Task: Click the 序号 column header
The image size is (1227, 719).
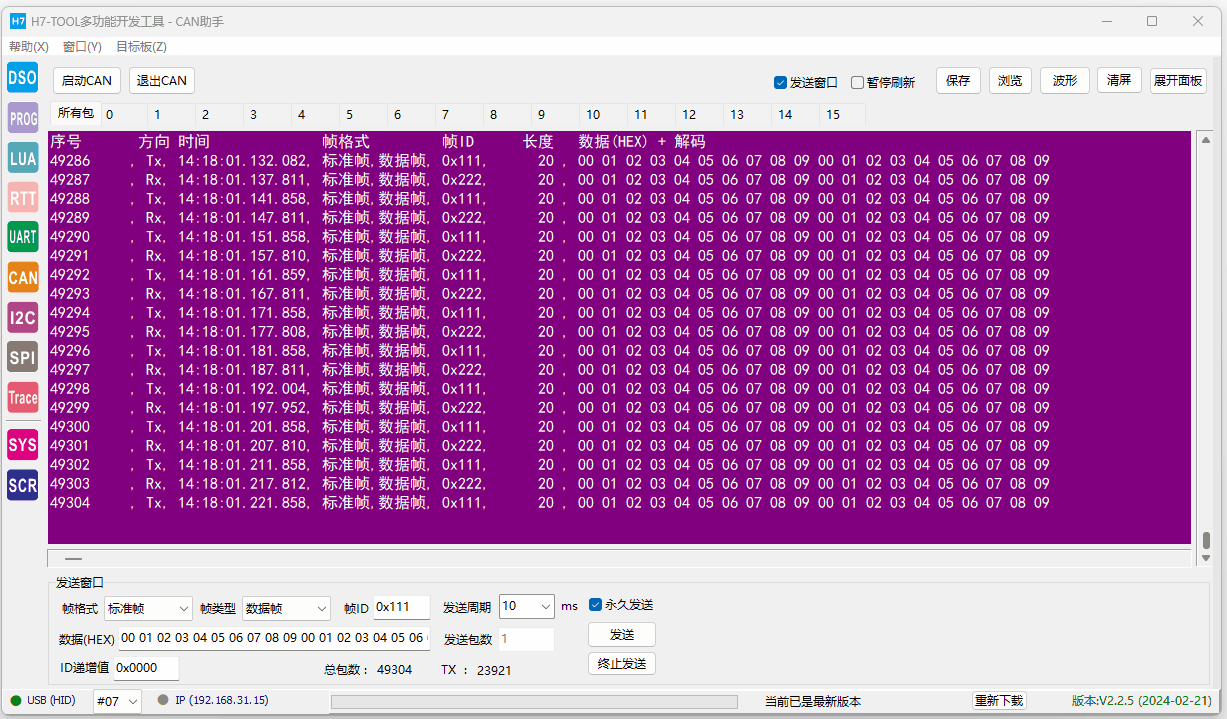Action: point(66,142)
